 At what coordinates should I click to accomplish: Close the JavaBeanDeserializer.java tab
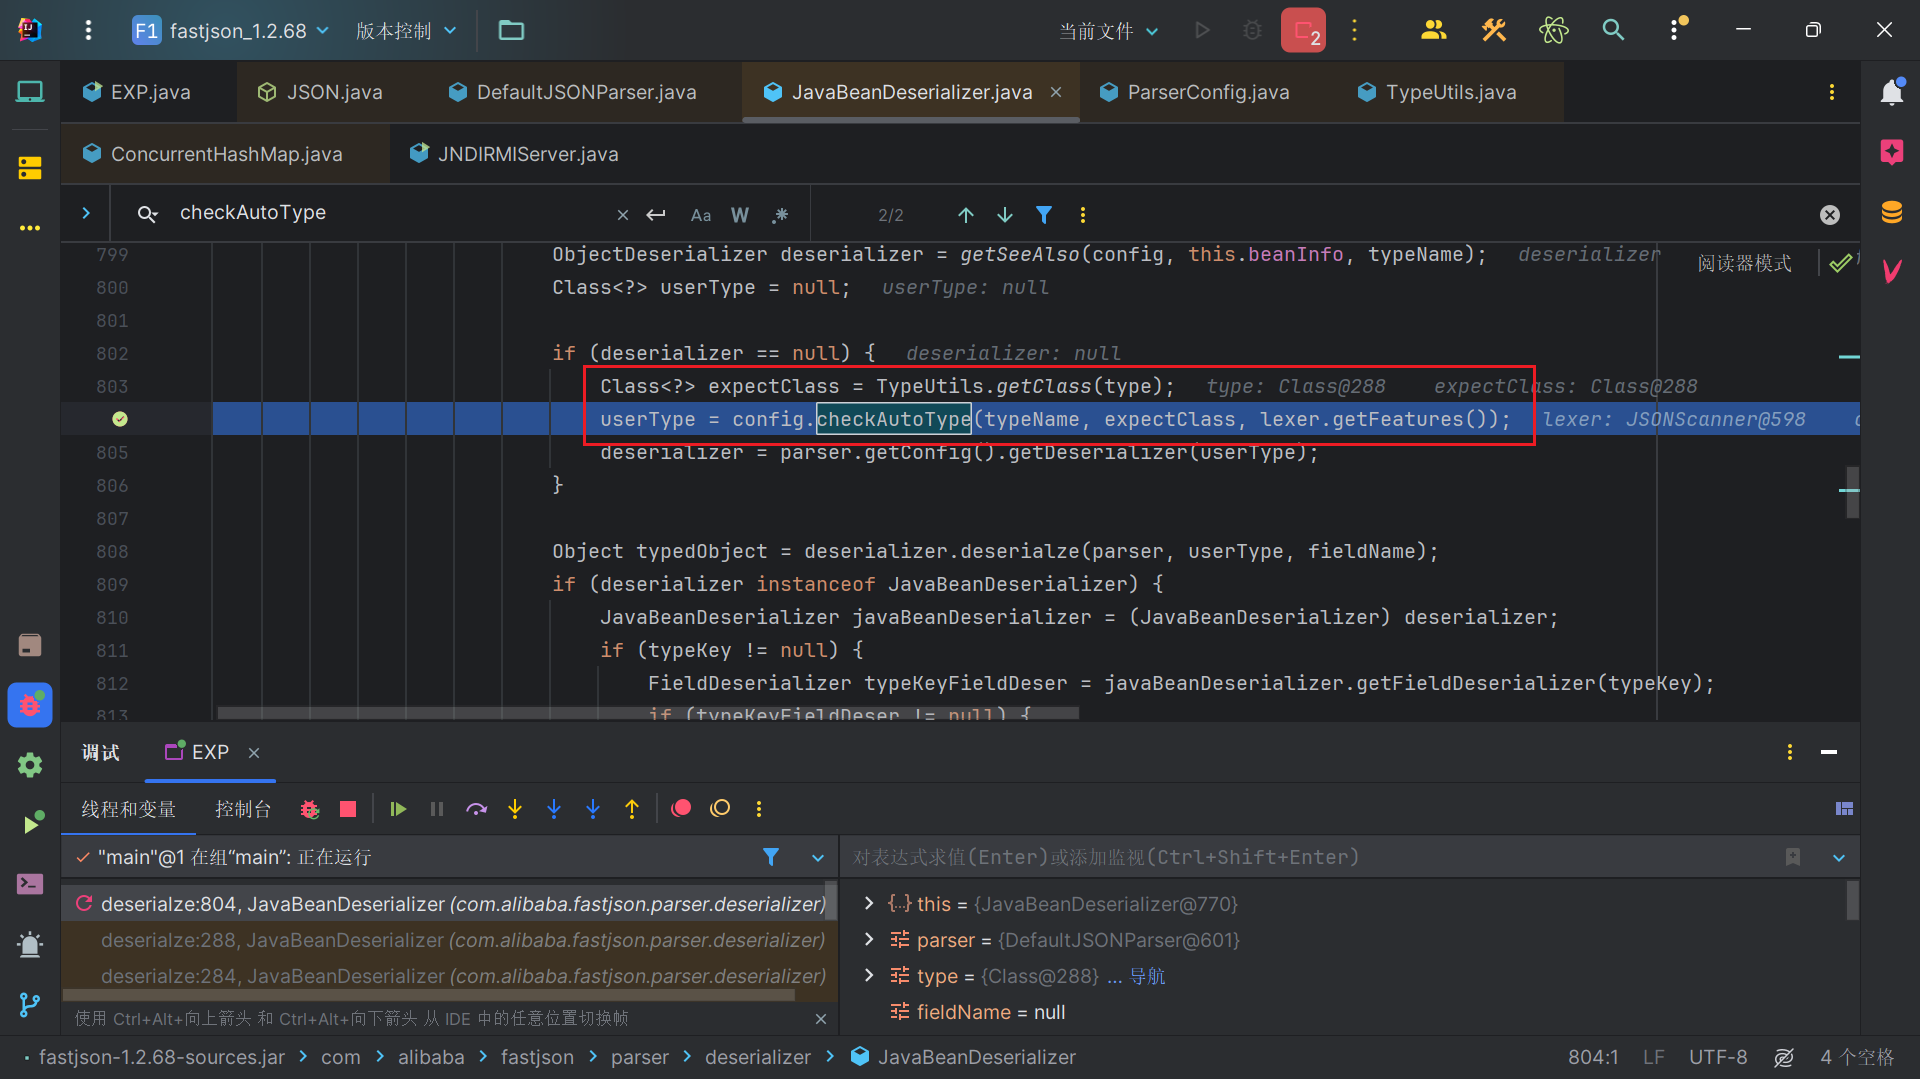1056,92
